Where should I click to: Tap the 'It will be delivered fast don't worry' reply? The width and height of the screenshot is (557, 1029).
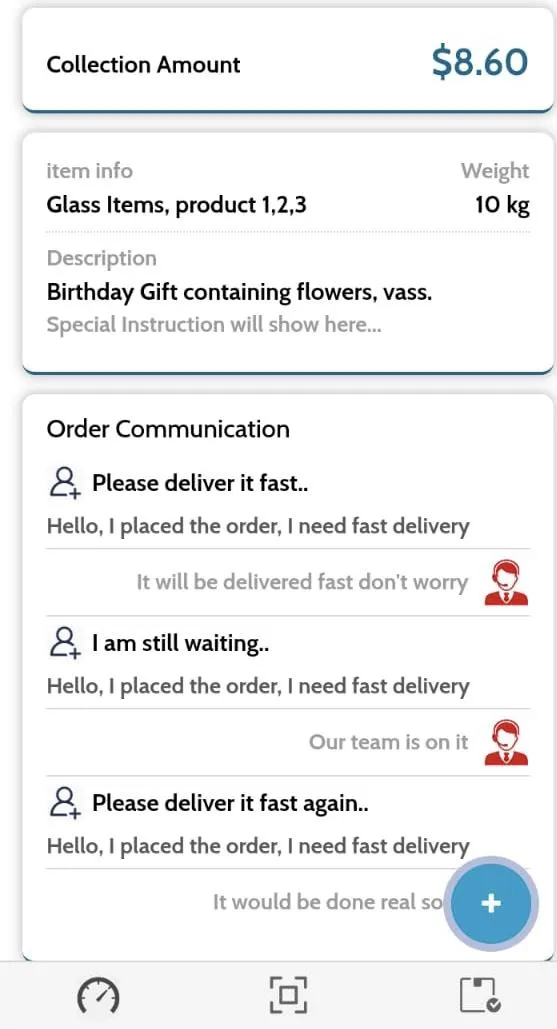[x=302, y=582]
